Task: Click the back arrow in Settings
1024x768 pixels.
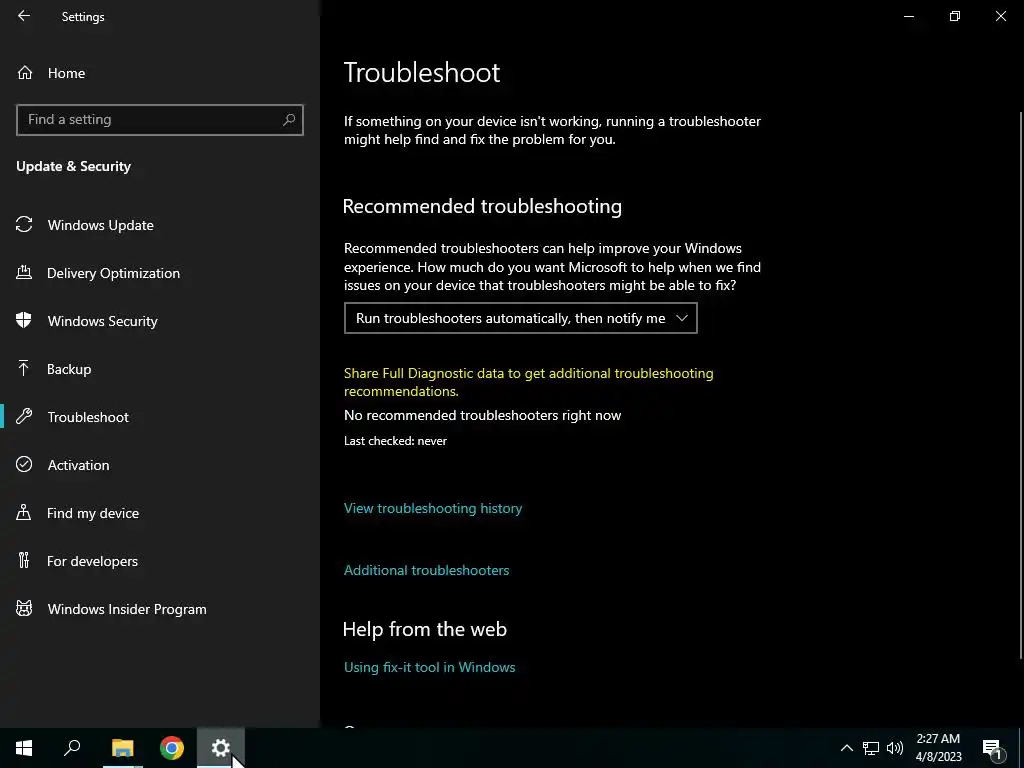Action: (24, 16)
